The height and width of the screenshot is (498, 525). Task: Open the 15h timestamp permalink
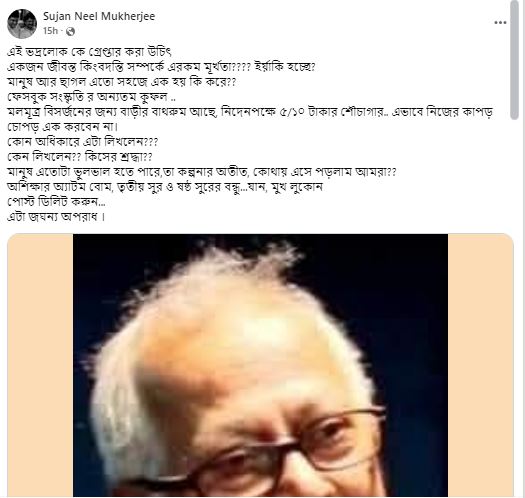click(50, 31)
